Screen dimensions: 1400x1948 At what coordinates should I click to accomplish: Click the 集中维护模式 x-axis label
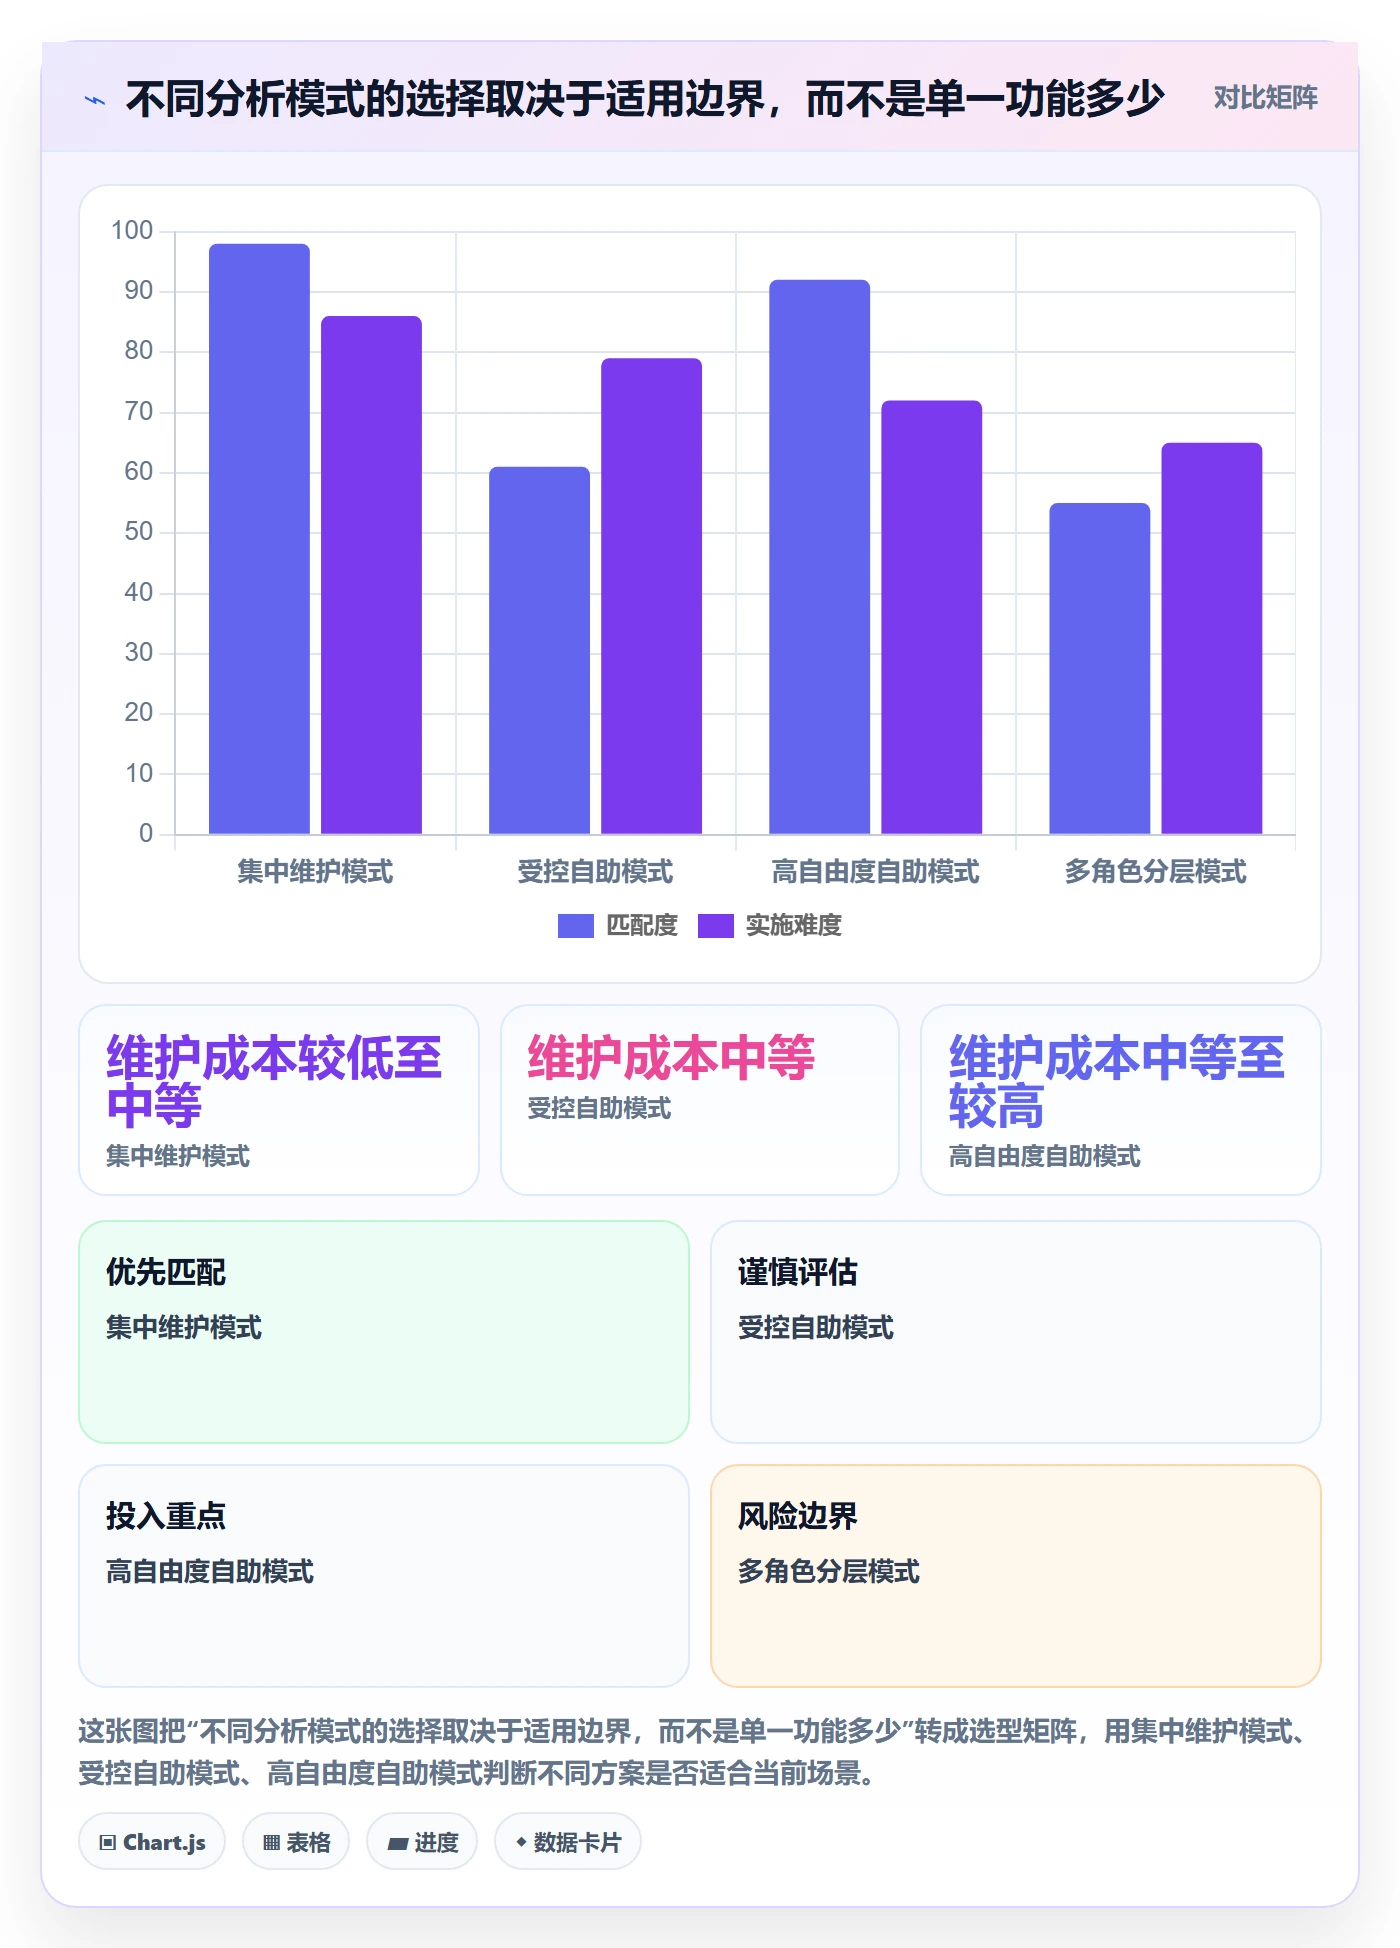click(x=315, y=872)
